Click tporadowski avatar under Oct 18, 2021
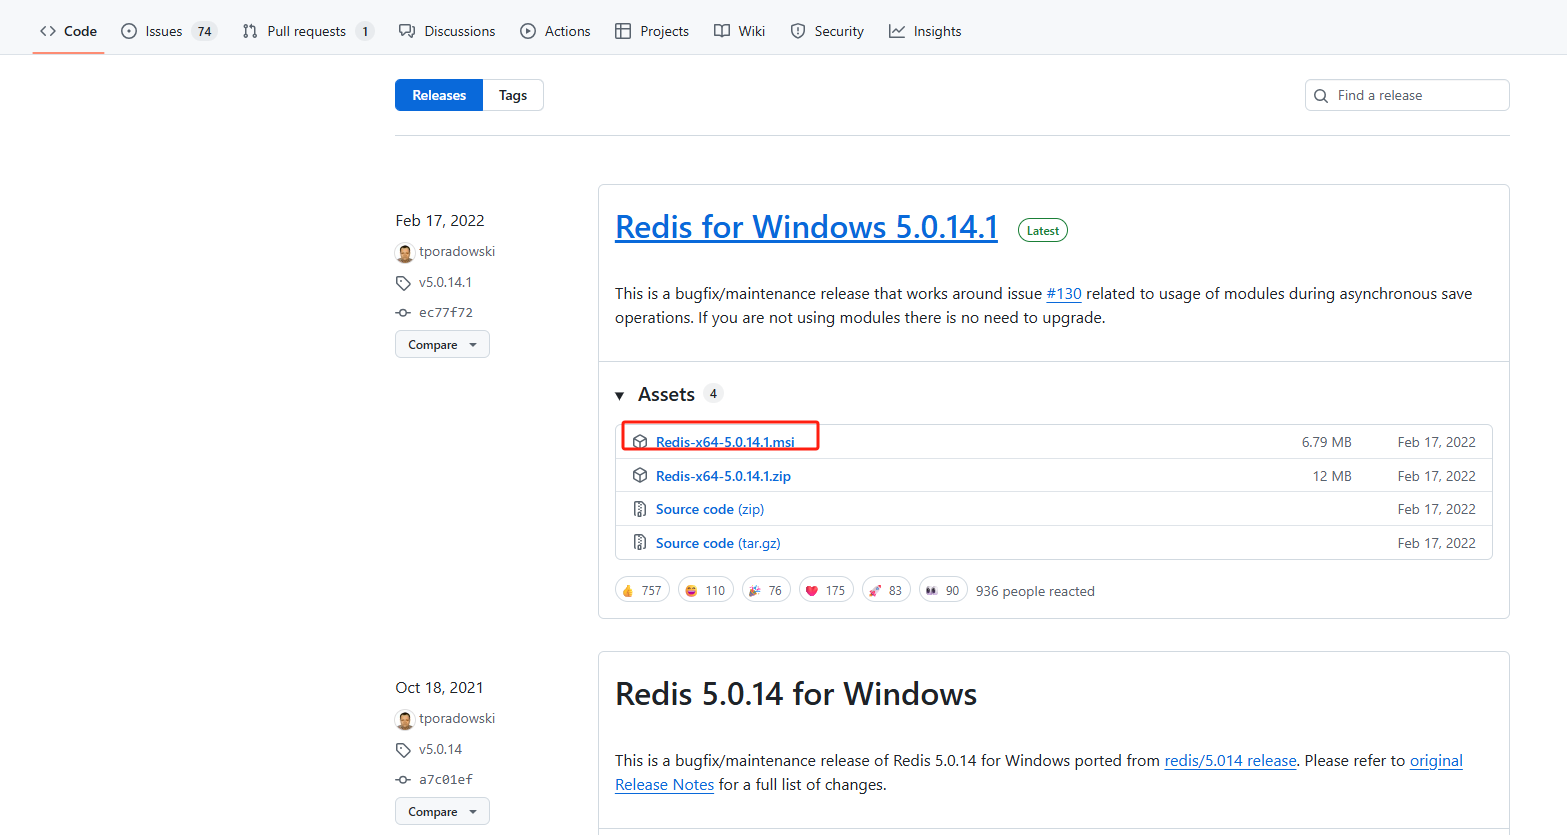 pos(405,719)
